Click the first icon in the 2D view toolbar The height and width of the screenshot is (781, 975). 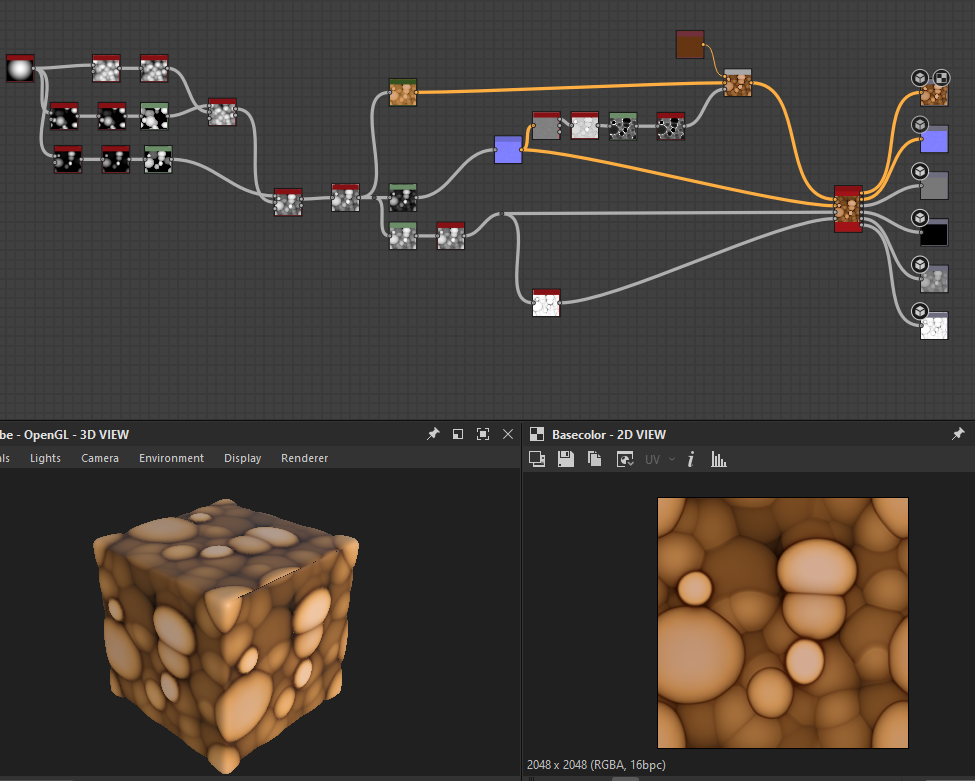tap(537, 459)
